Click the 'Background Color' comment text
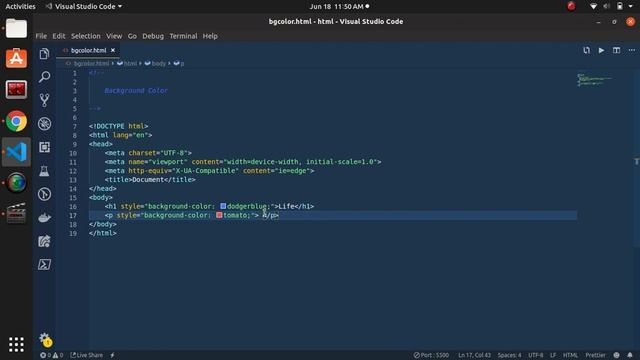This screenshot has width=640, height=360. tap(136, 91)
